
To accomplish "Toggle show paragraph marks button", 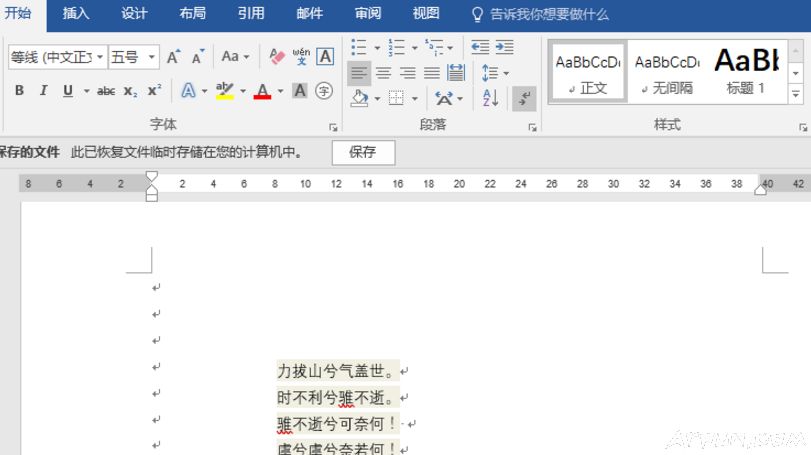I will 524,98.
